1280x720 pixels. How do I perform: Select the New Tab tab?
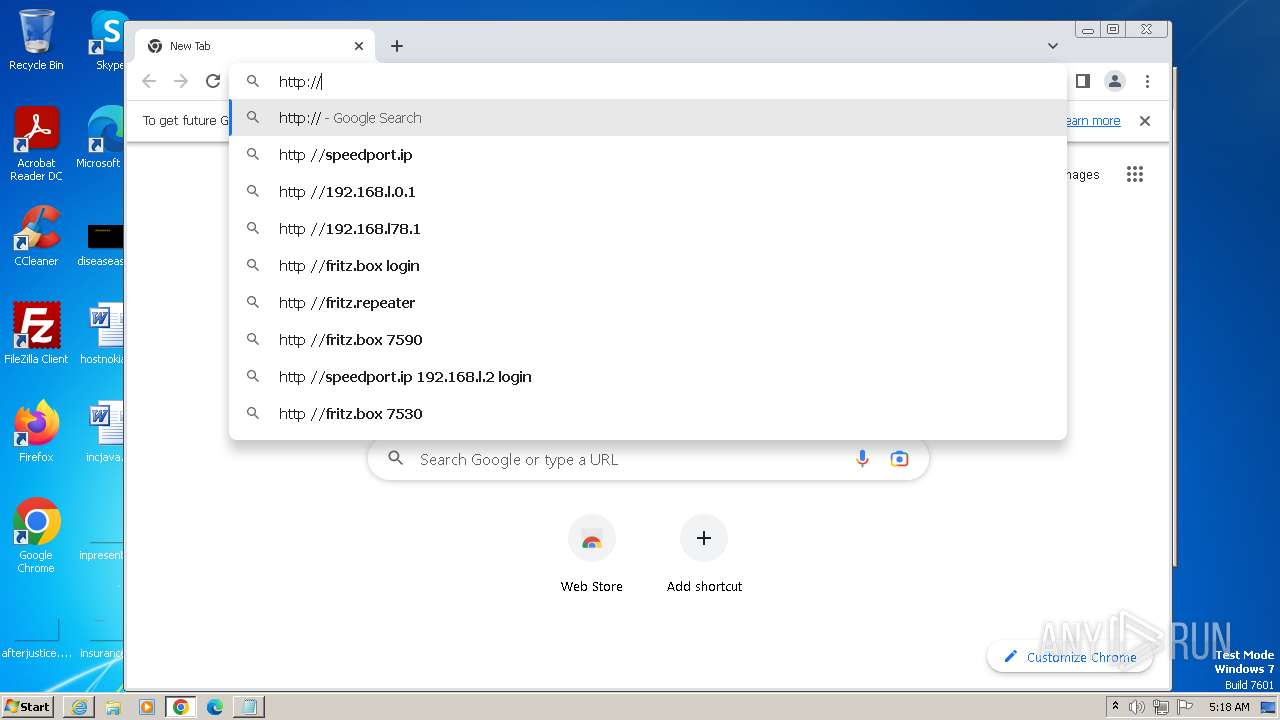(x=255, y=46)
